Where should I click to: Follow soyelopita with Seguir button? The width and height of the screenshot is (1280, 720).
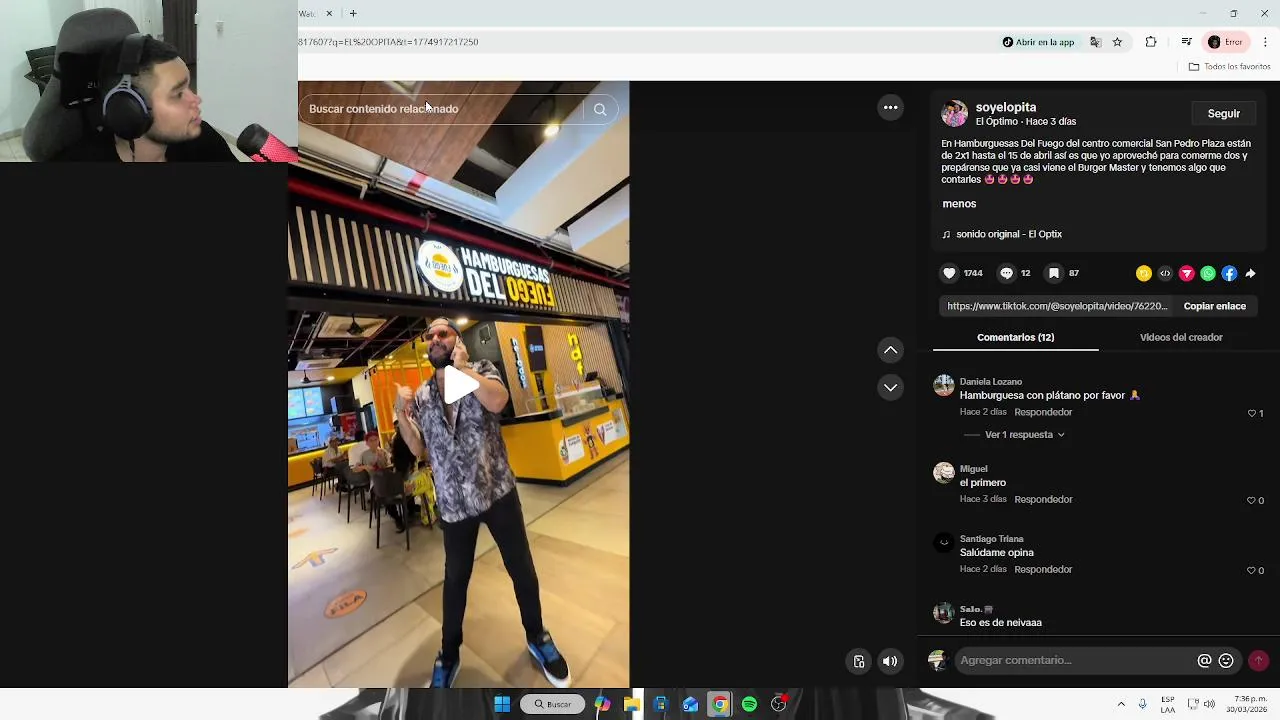(1223, 114)
